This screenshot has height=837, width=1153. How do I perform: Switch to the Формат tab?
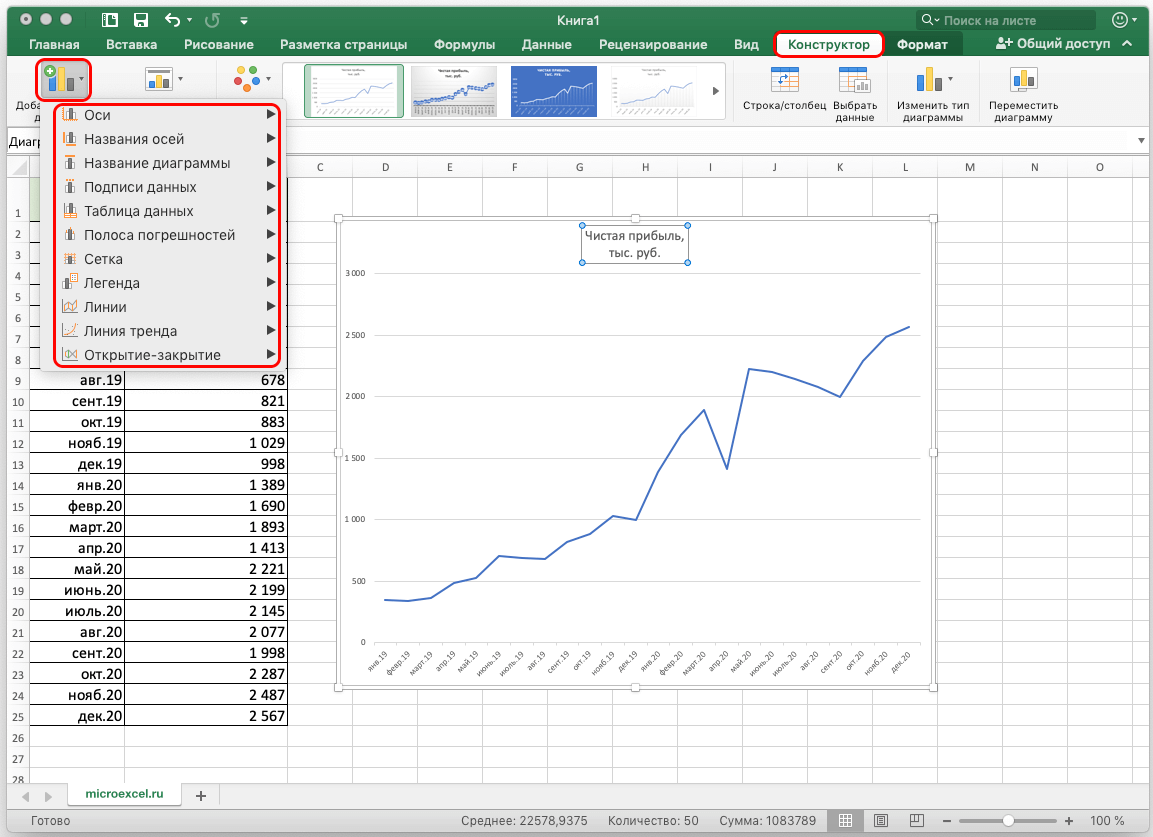[x=922, y=45]
